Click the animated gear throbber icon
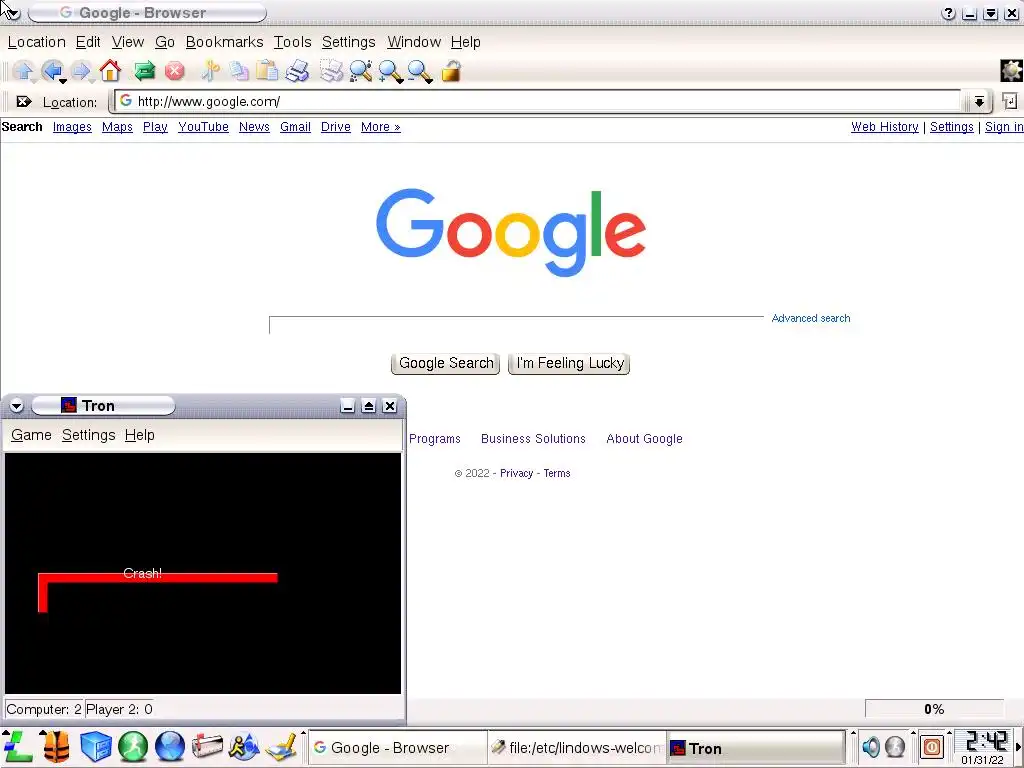The width and height of the screenshot is (1024, 768). point(1012,71)
